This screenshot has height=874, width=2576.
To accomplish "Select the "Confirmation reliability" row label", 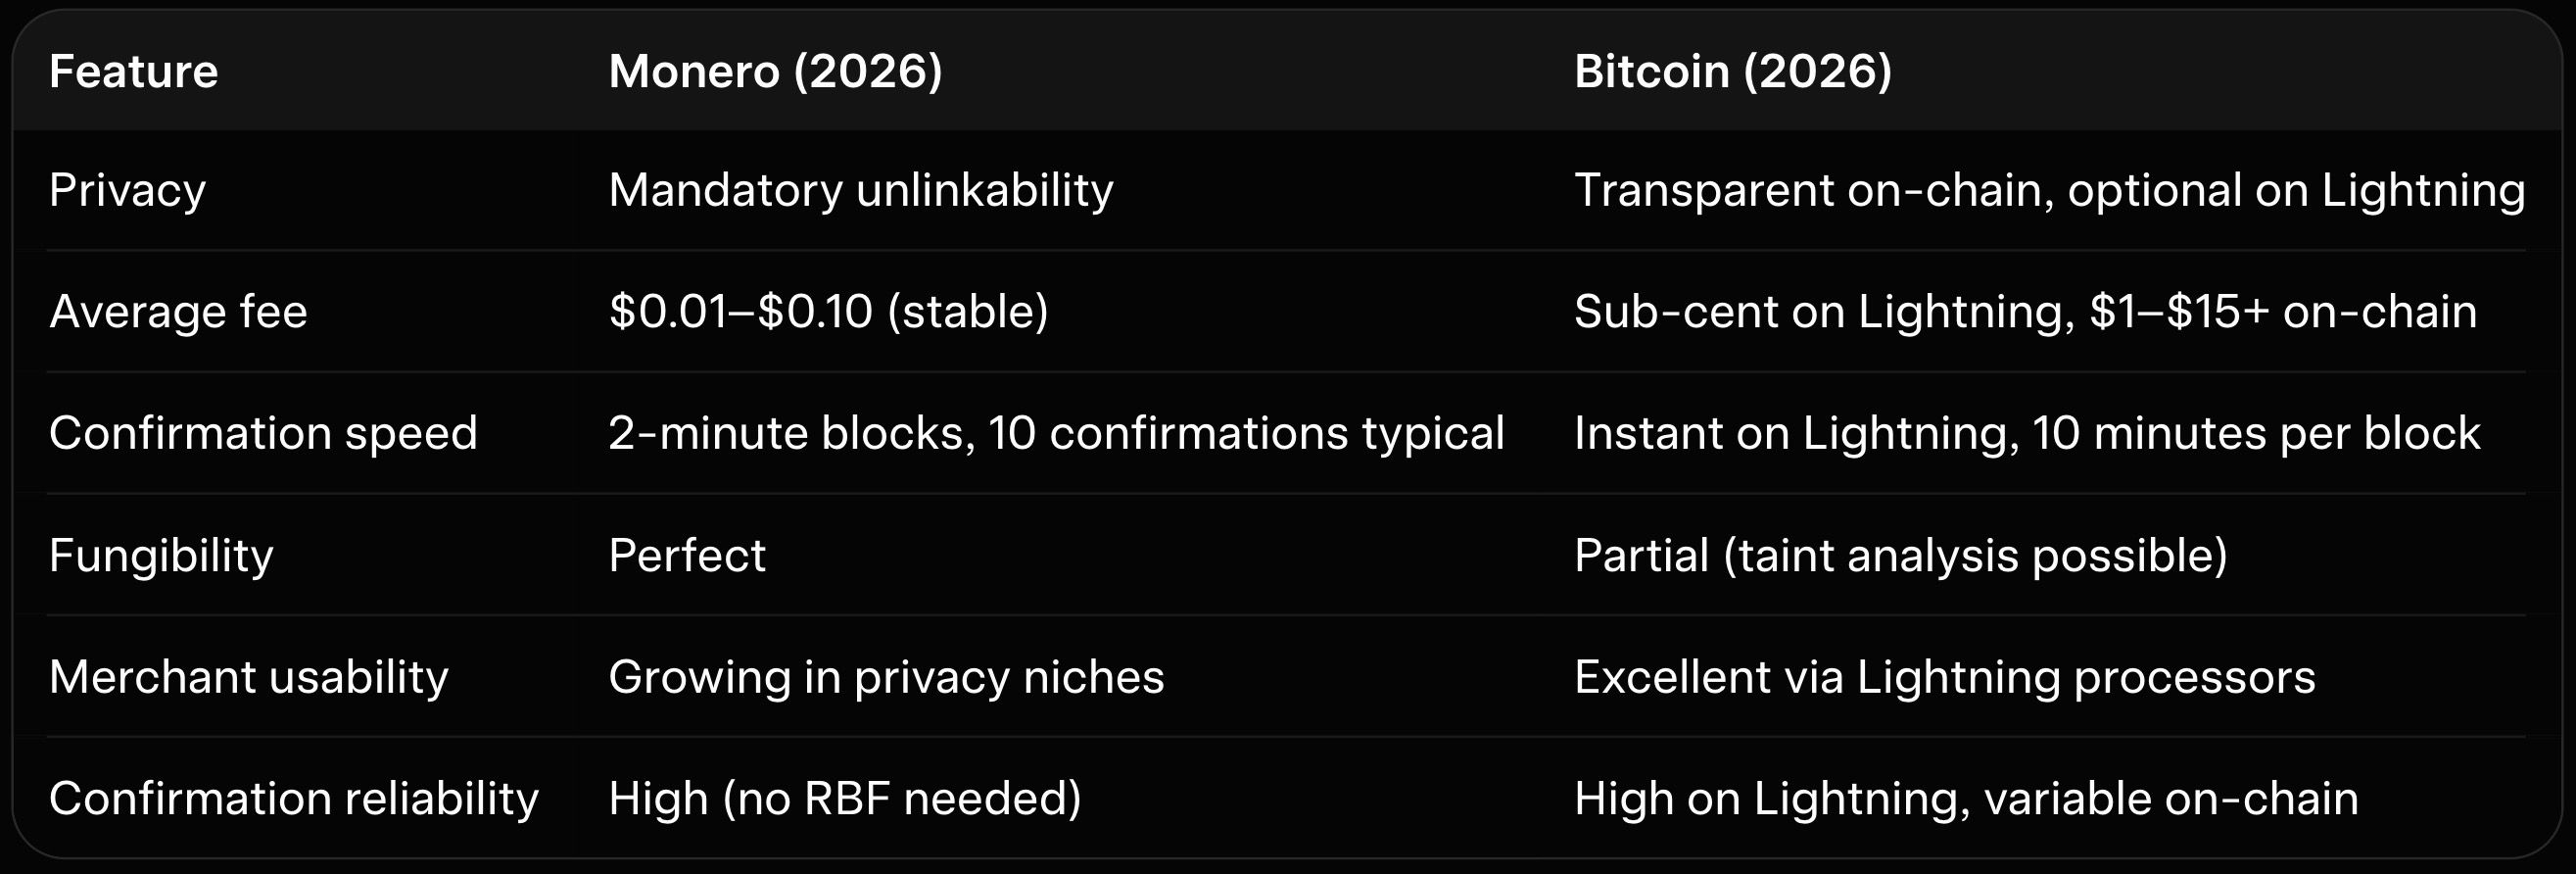I will tap(294, 799).
